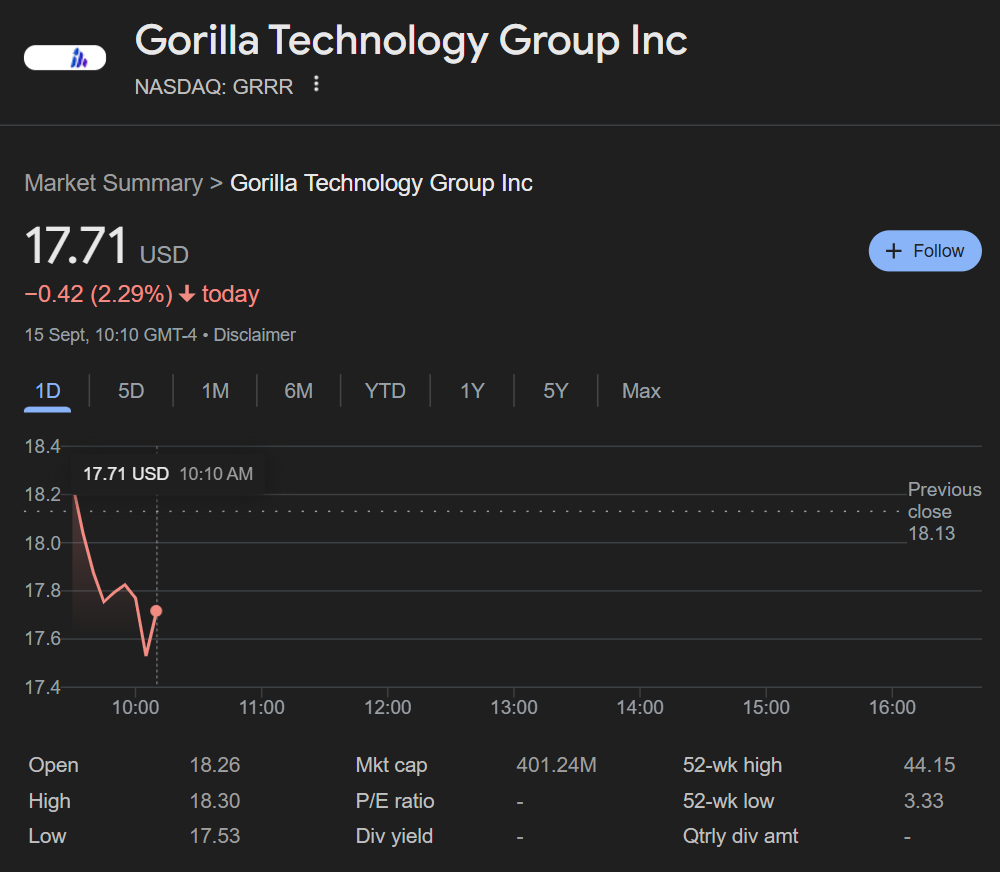Click the red down arrow beside today

pyautogui.click(x=187, y=294)
